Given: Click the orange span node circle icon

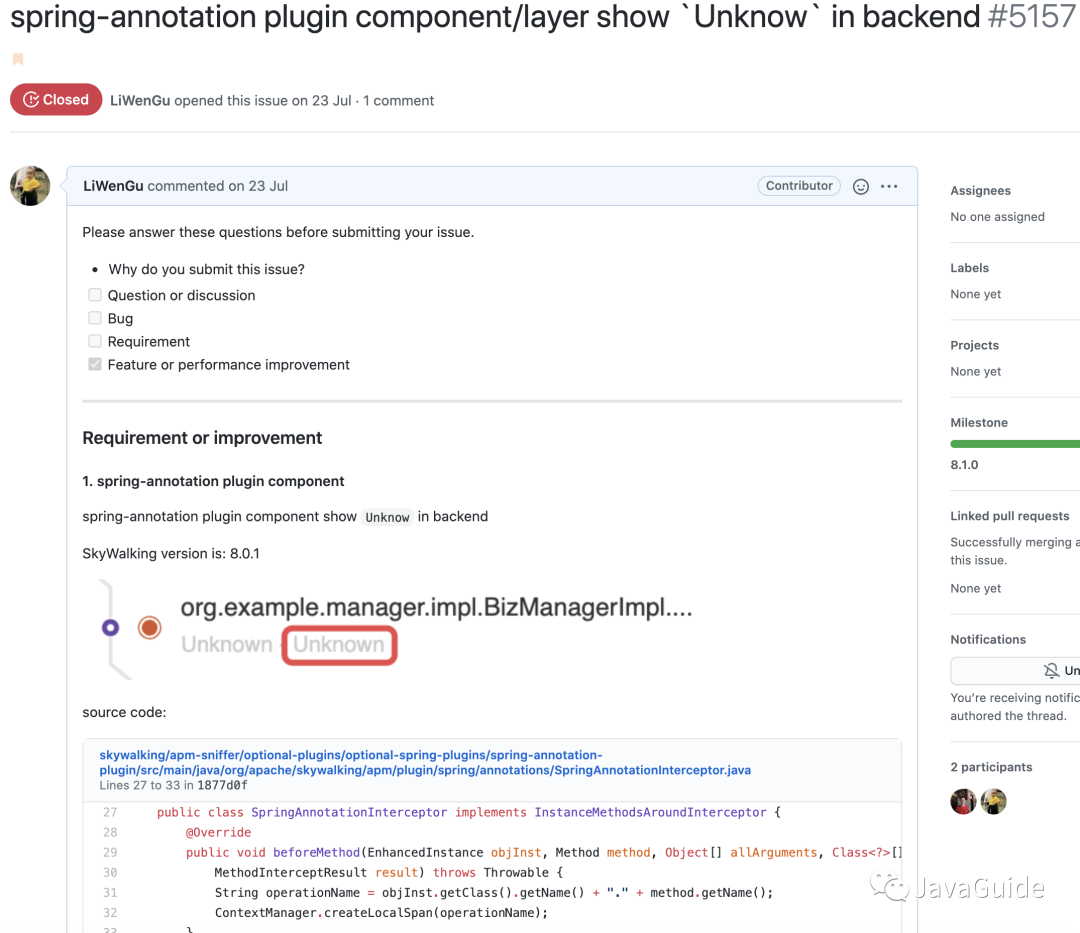Looking at the screenshot, I should [150, 628].
